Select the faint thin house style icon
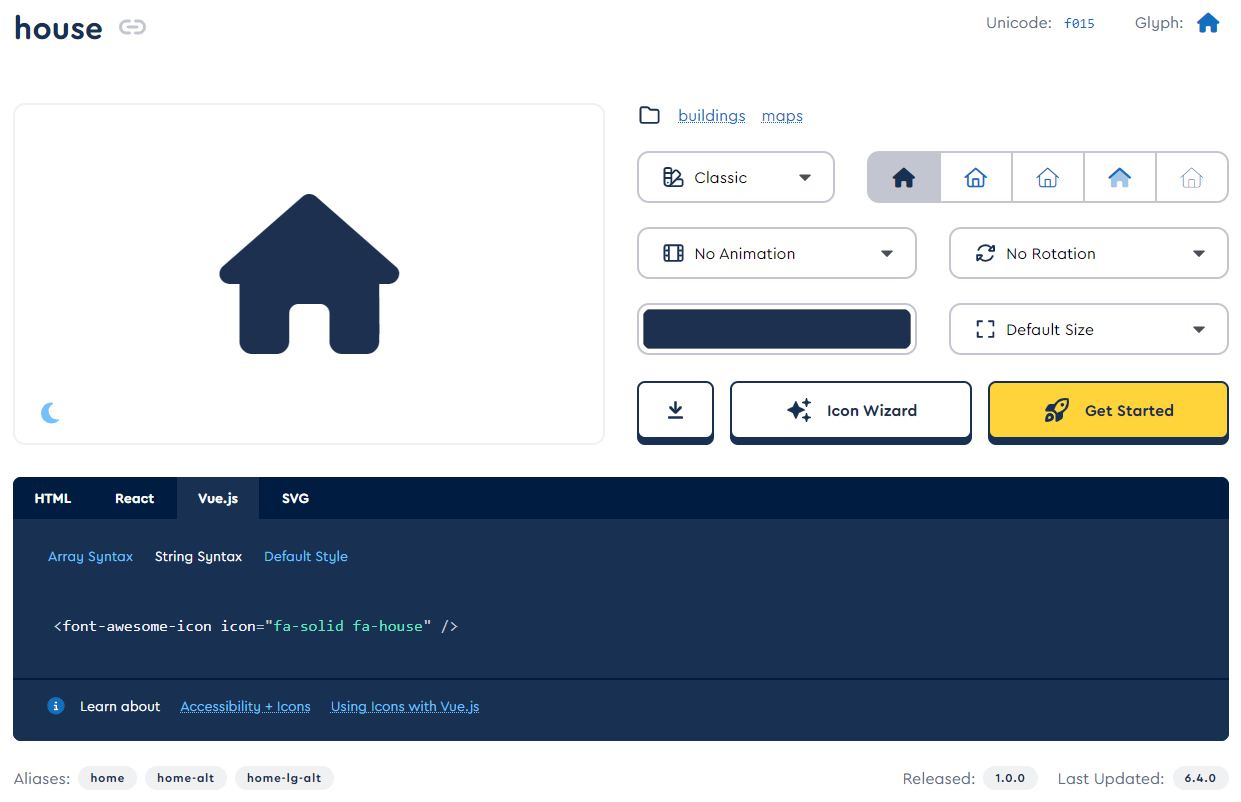The width and height of the screenshot is (1241, 802). coord(1192,178)
